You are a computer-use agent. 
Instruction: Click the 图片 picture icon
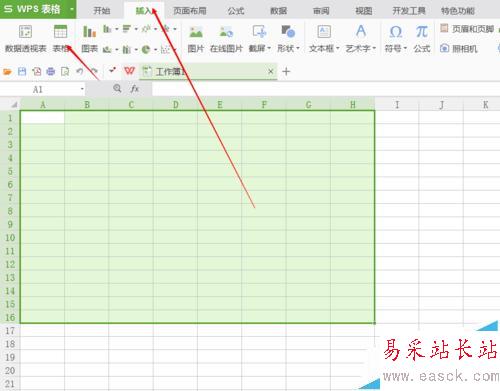coord(196,32)
